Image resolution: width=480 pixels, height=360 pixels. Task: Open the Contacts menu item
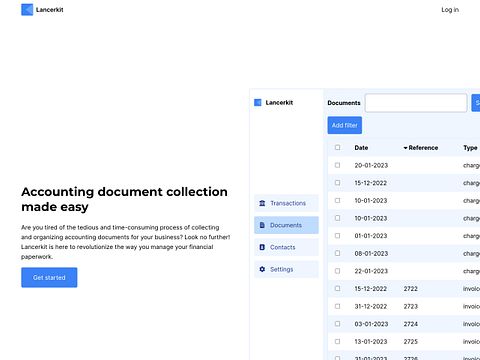[x=286, y=247]
